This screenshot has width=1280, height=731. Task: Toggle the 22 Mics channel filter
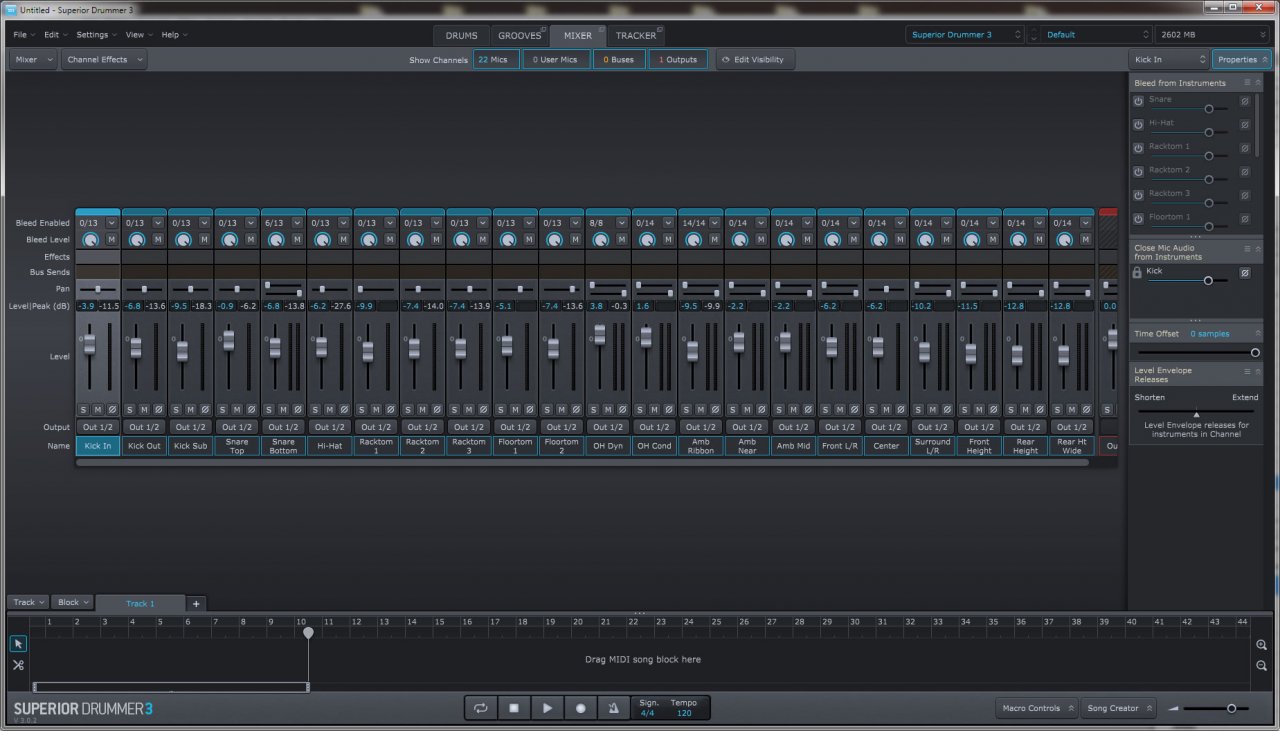pos(496,59)
